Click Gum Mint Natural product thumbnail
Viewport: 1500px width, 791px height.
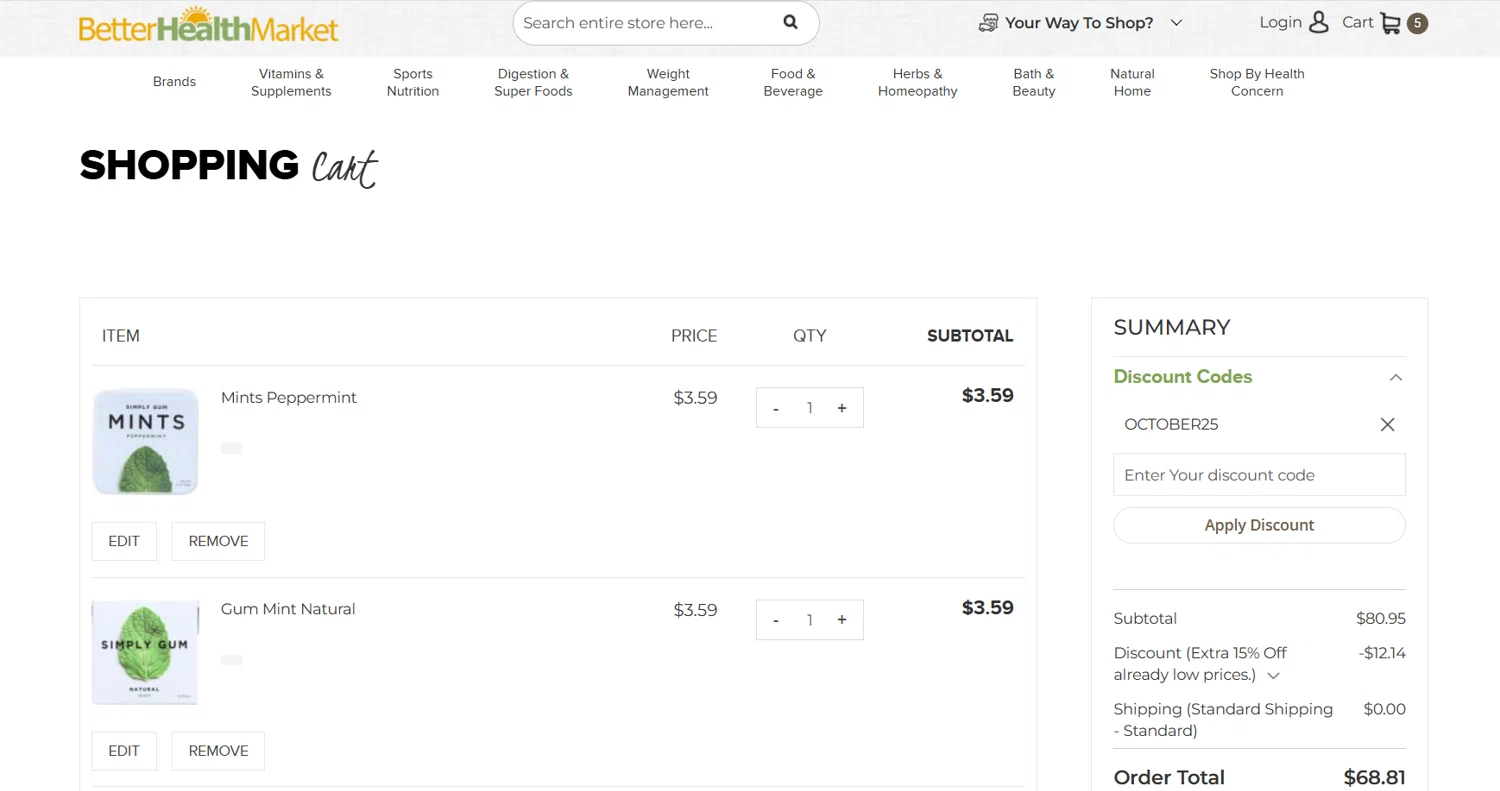coord(146,652)
